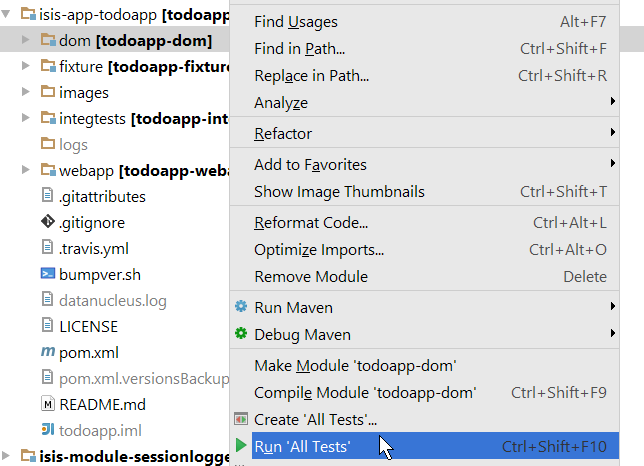The image size is (644, 466).
Task: Expand the dom module tree node
Action: point(26,40)
